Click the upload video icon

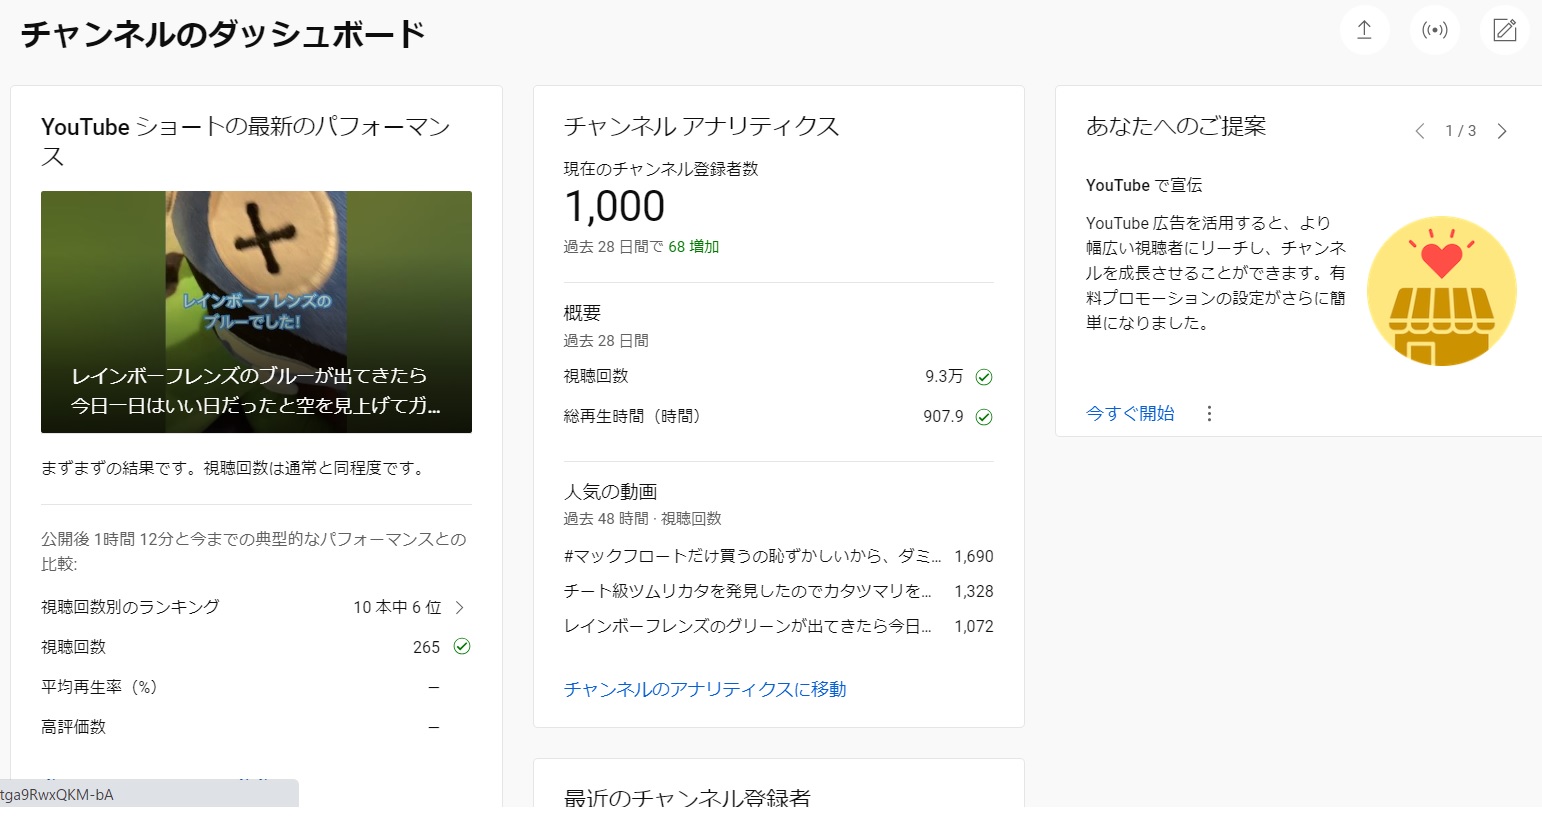click(x=1364, y=30)
